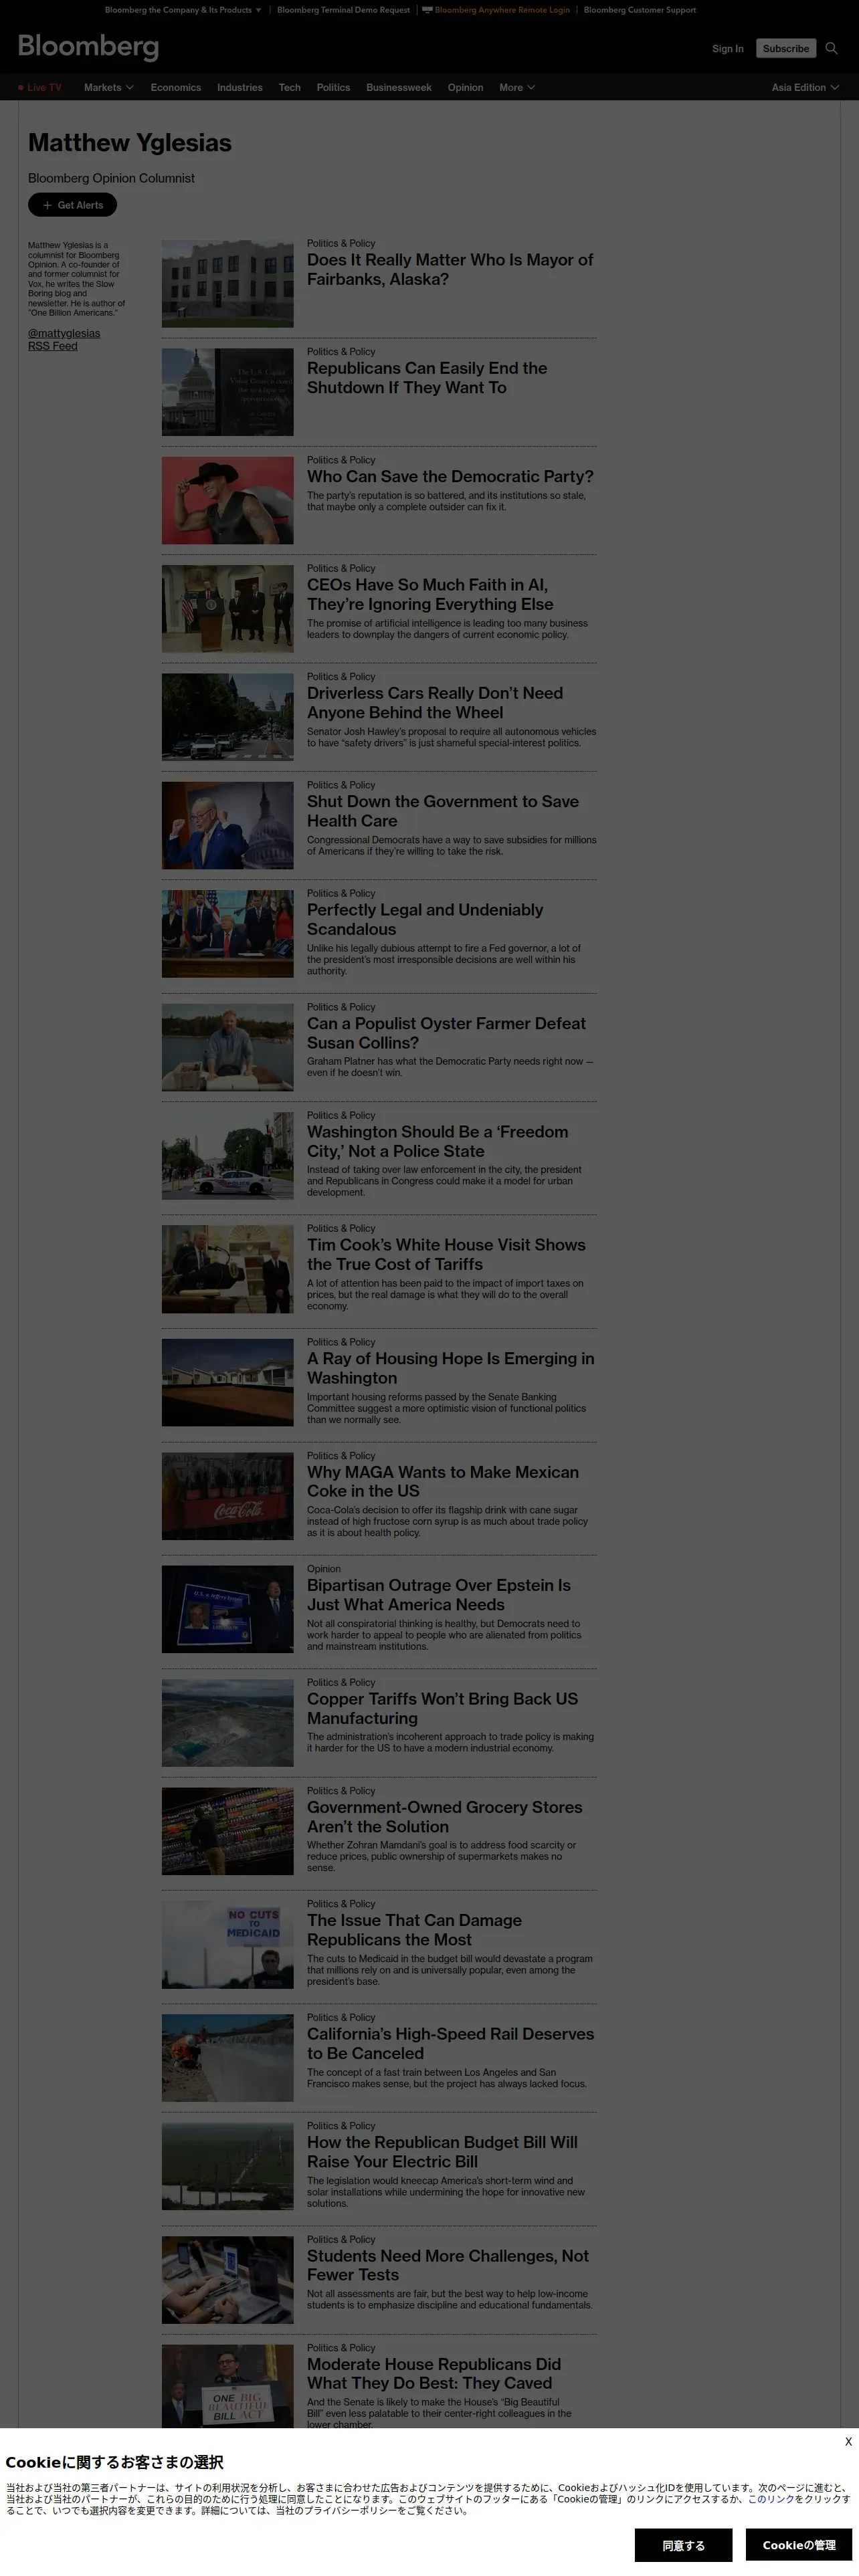
Task: Click Sign In
Action: click(x=728, y=49)
